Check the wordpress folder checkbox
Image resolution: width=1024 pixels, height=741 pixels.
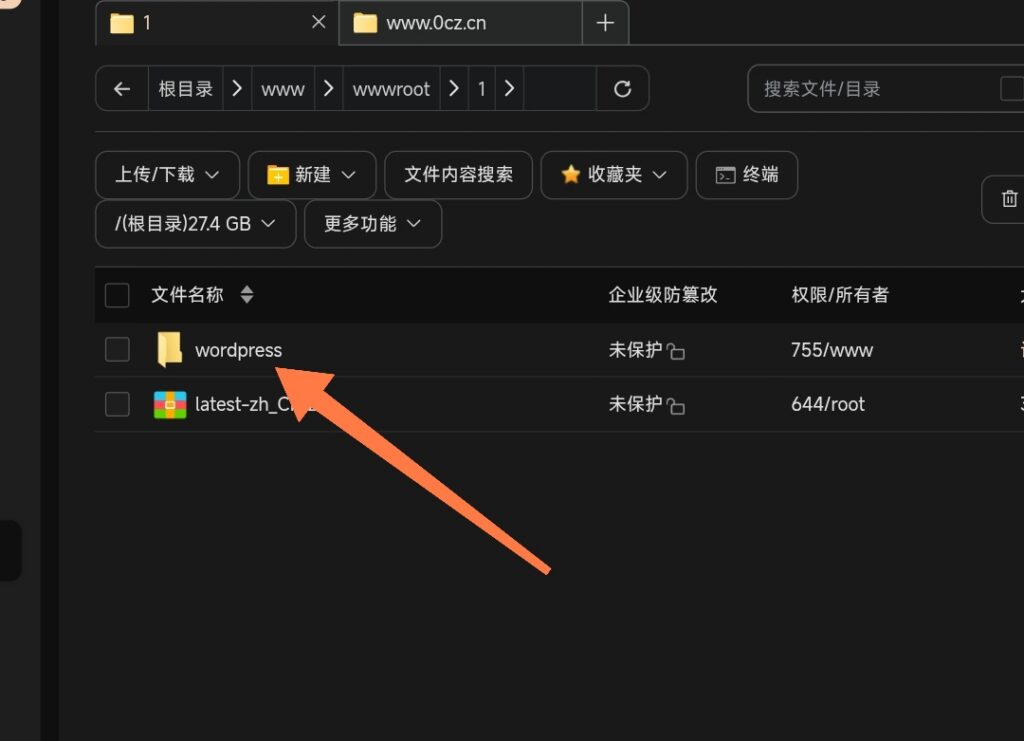click(x=117, y=349)
